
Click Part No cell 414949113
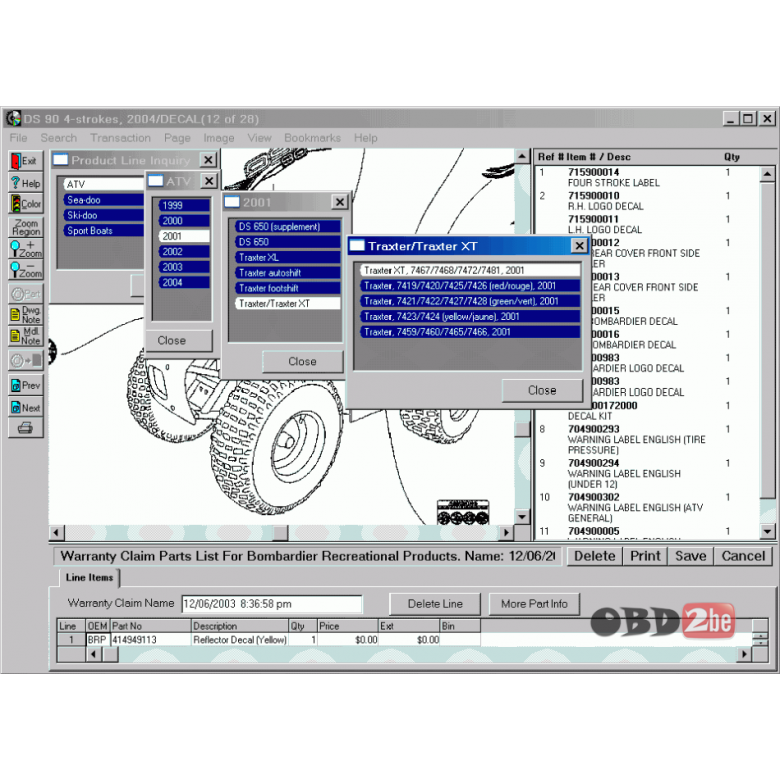coord(150,640)
